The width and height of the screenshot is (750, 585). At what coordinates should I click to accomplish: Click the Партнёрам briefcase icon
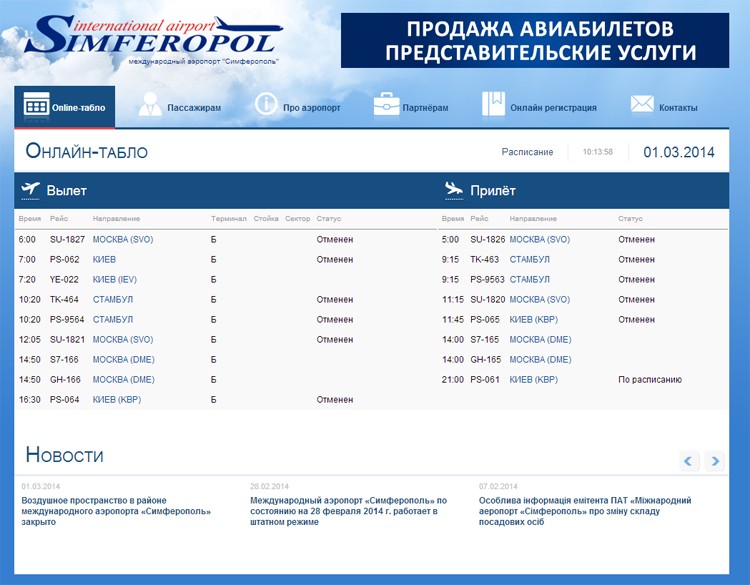tap(386, 104)
